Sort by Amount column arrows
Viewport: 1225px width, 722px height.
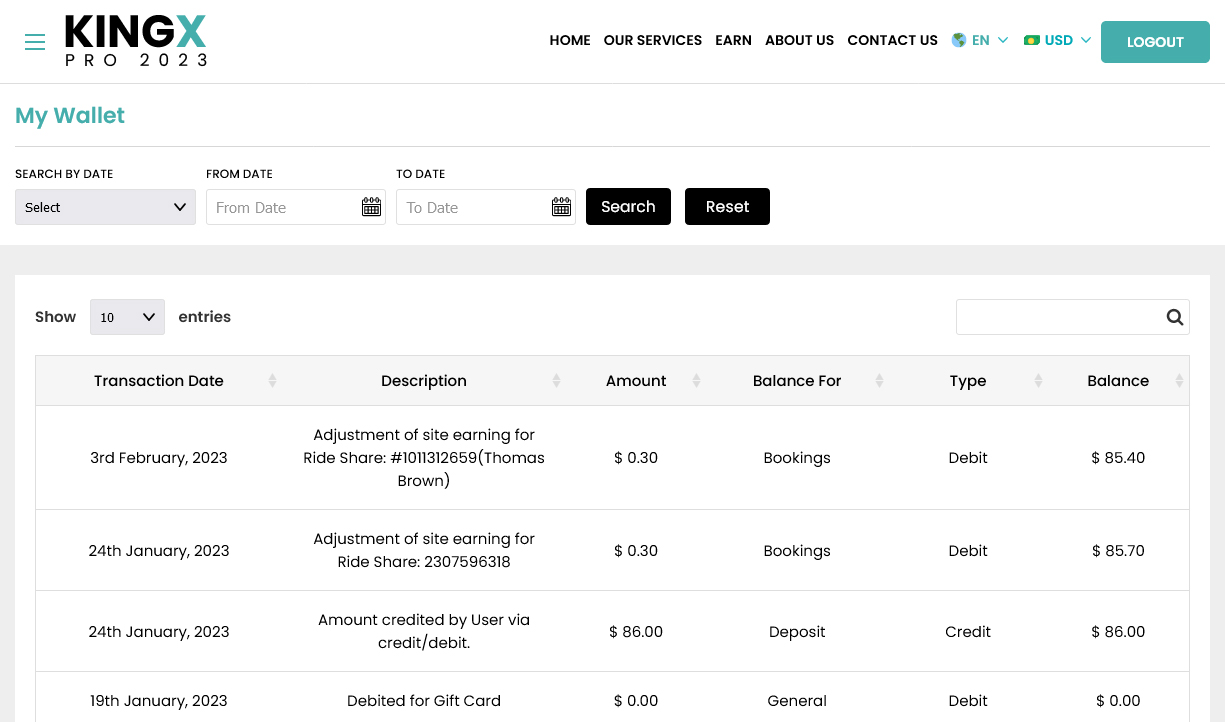click(x=696, y=381)
